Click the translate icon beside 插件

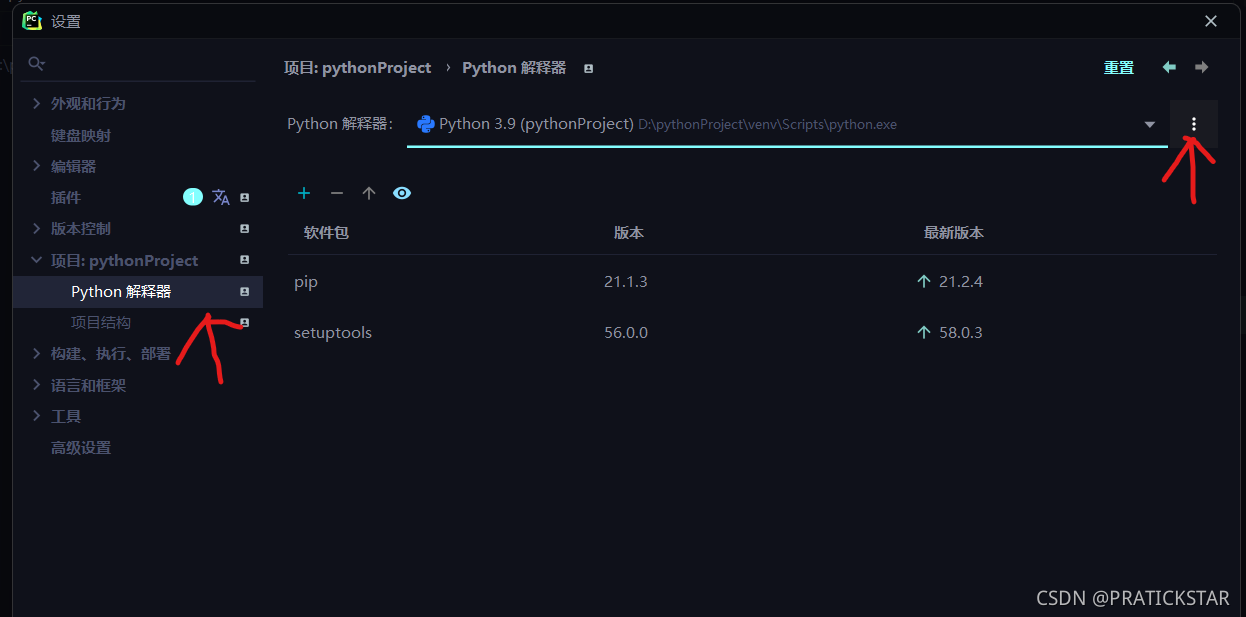221,197
